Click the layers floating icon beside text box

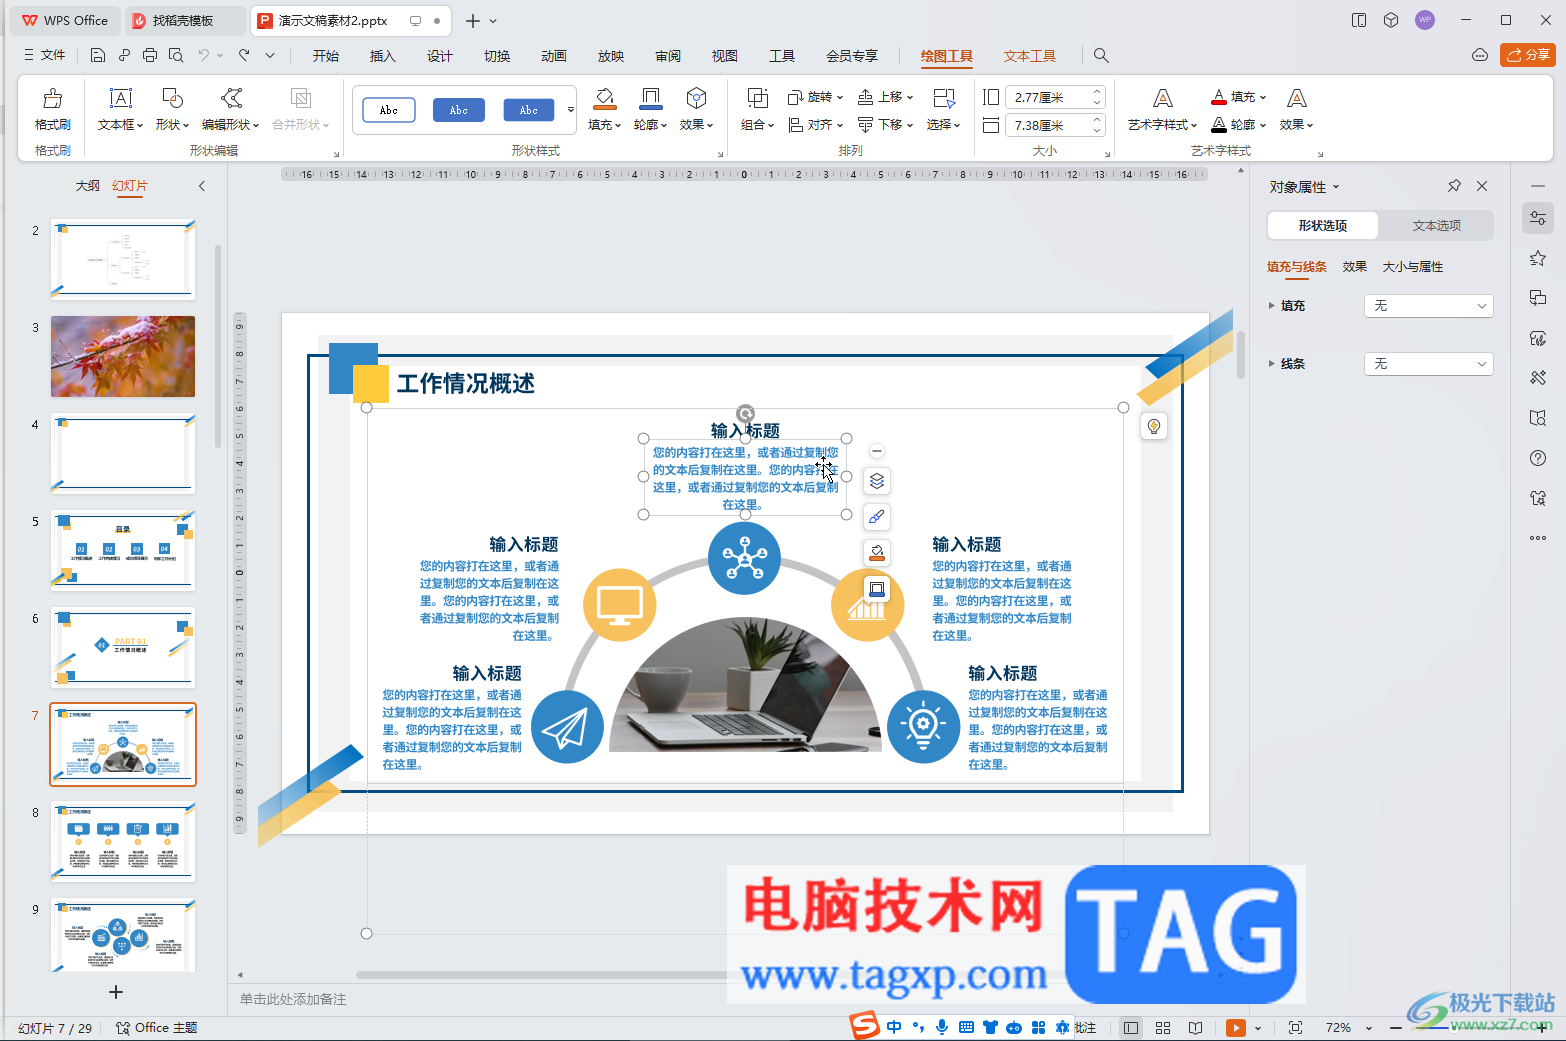click(877, 481)
